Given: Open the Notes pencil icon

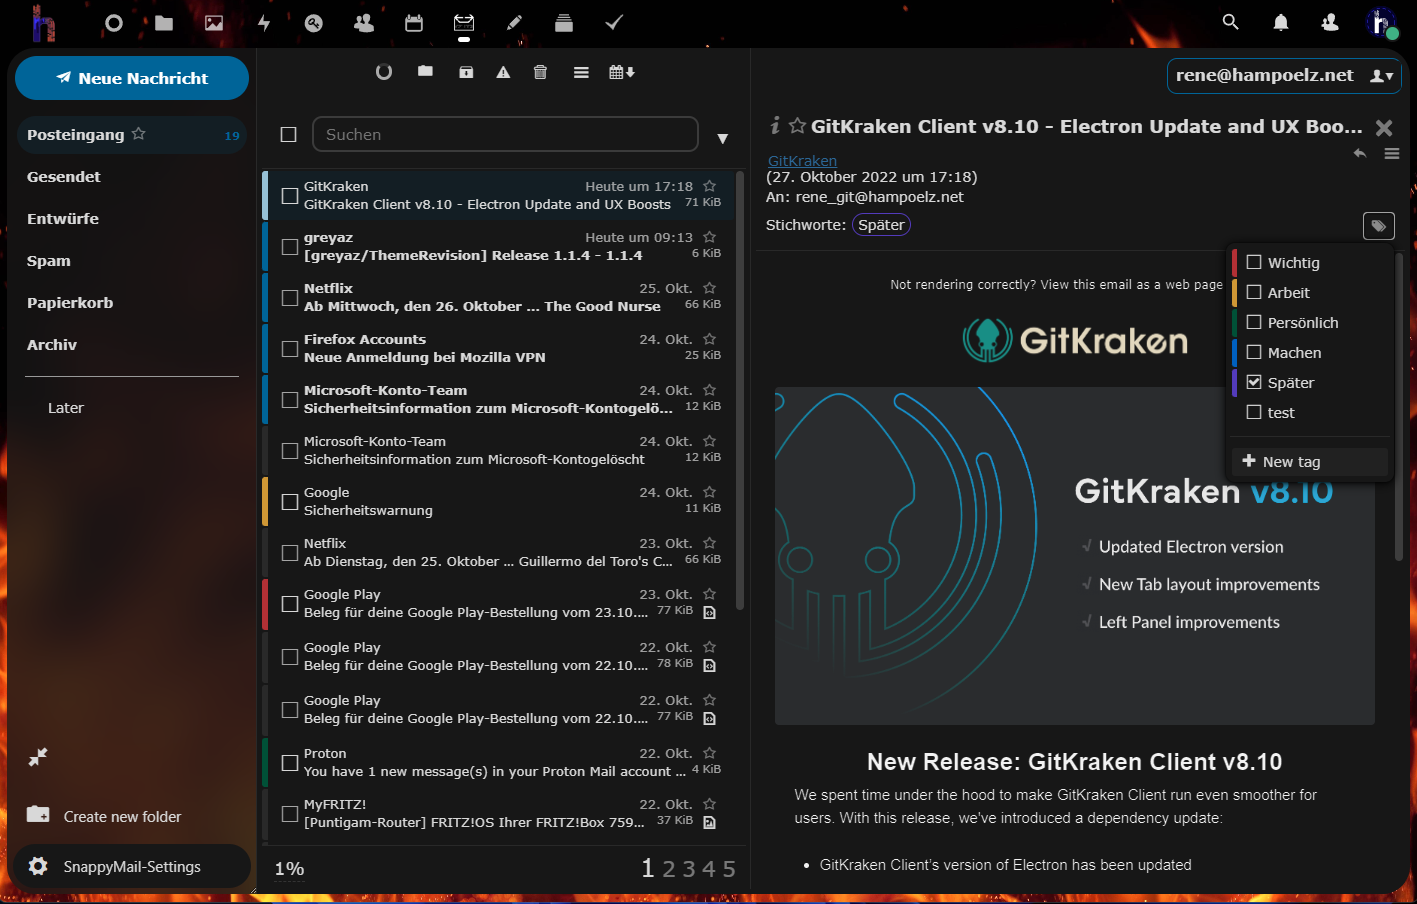Looking at the screenshot, I should 514,23.
